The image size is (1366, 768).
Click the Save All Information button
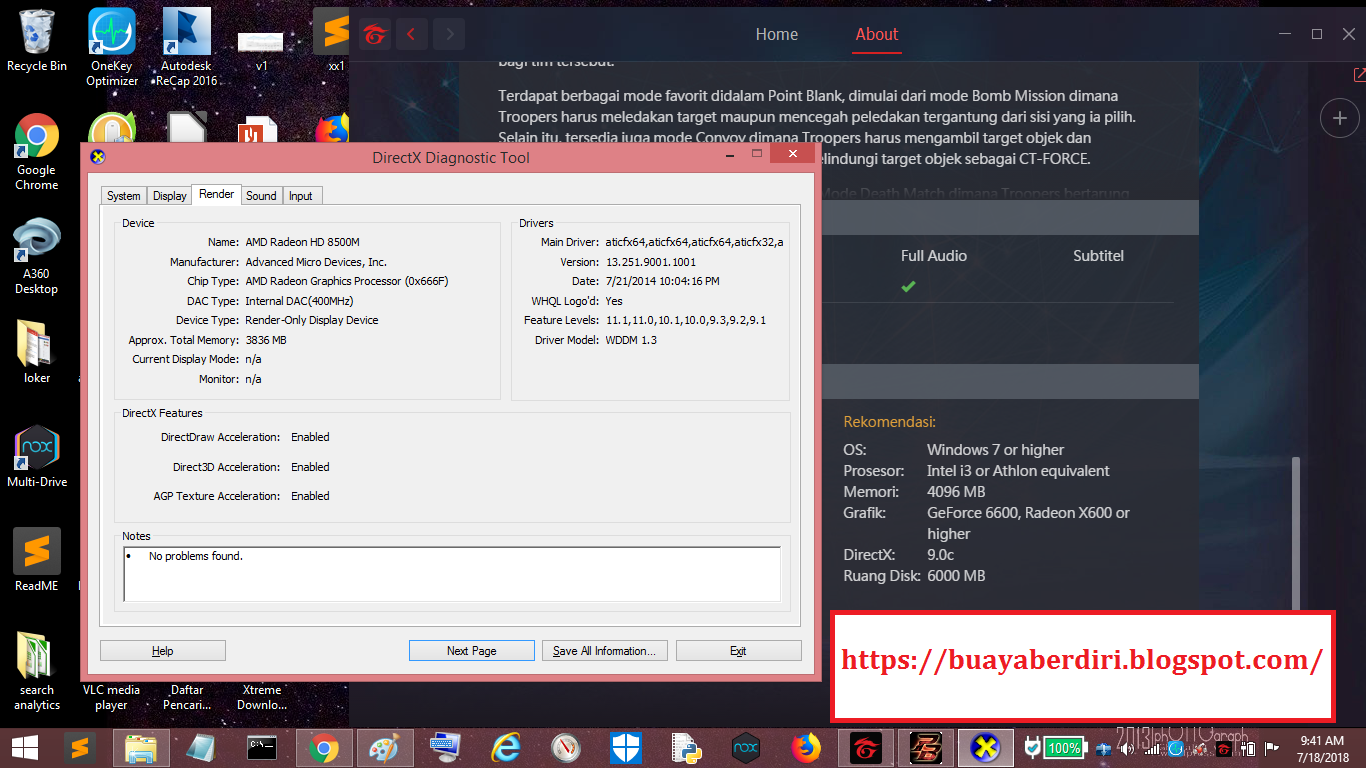604,650
